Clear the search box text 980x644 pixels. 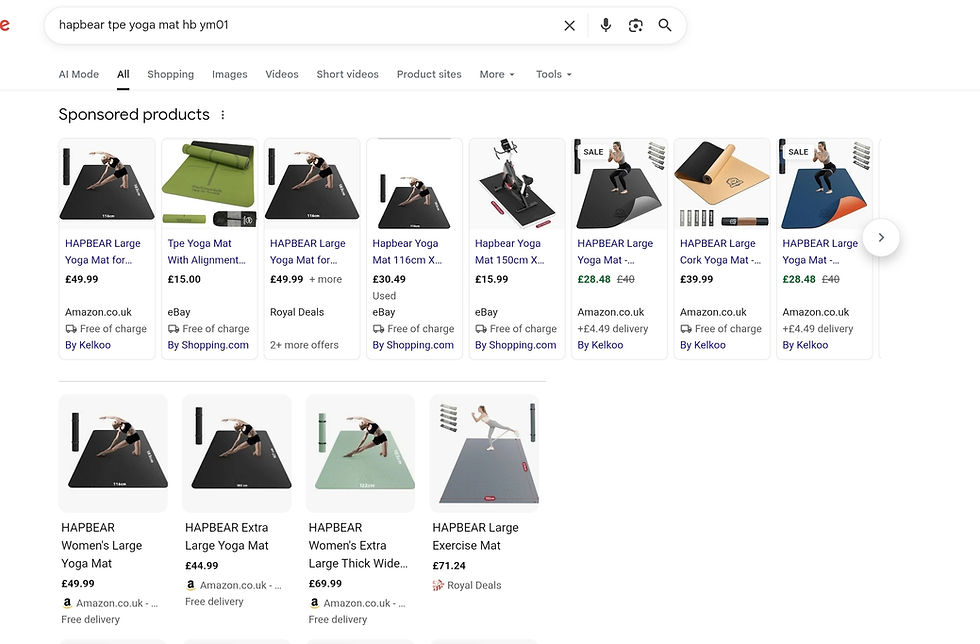tap(569, 26)
